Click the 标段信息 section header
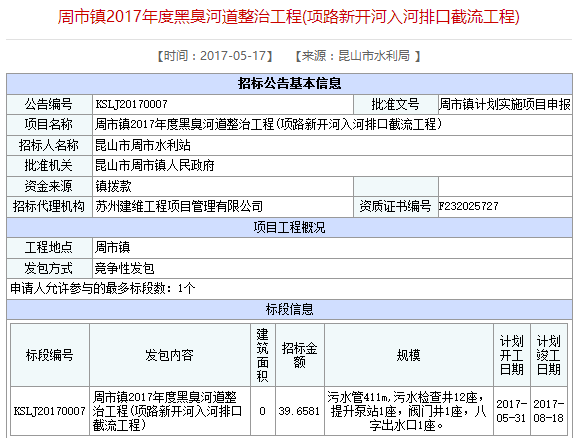Screen dimensions: 577x438 pos(289,310)
